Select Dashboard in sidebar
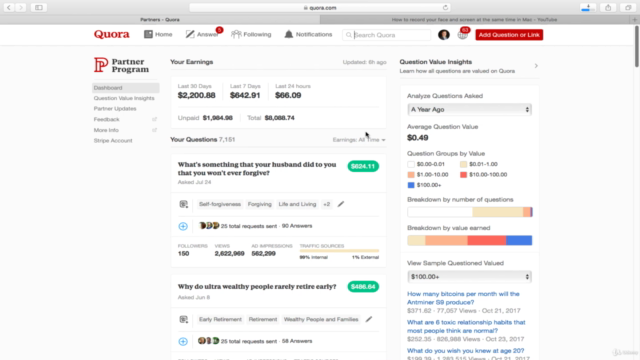Image resolution: width=640 pixels, height=360 pixels. click(125, 88)
